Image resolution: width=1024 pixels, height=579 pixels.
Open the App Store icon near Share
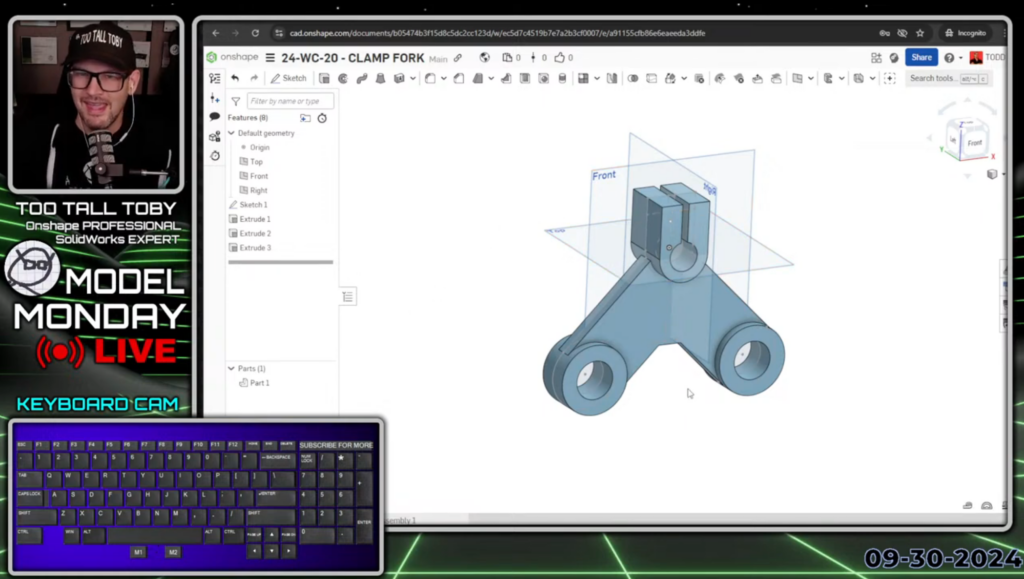[x=876, y=58]
